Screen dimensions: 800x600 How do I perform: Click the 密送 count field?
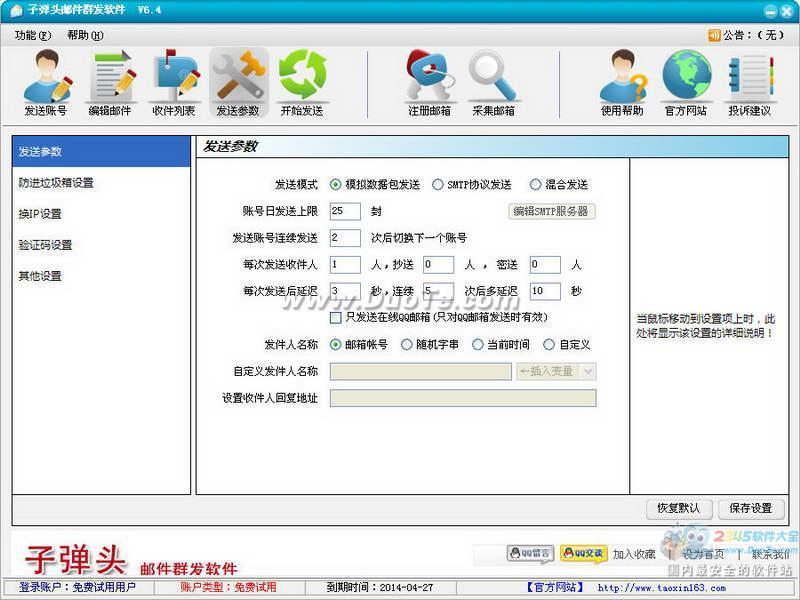(x=545, y=264)
